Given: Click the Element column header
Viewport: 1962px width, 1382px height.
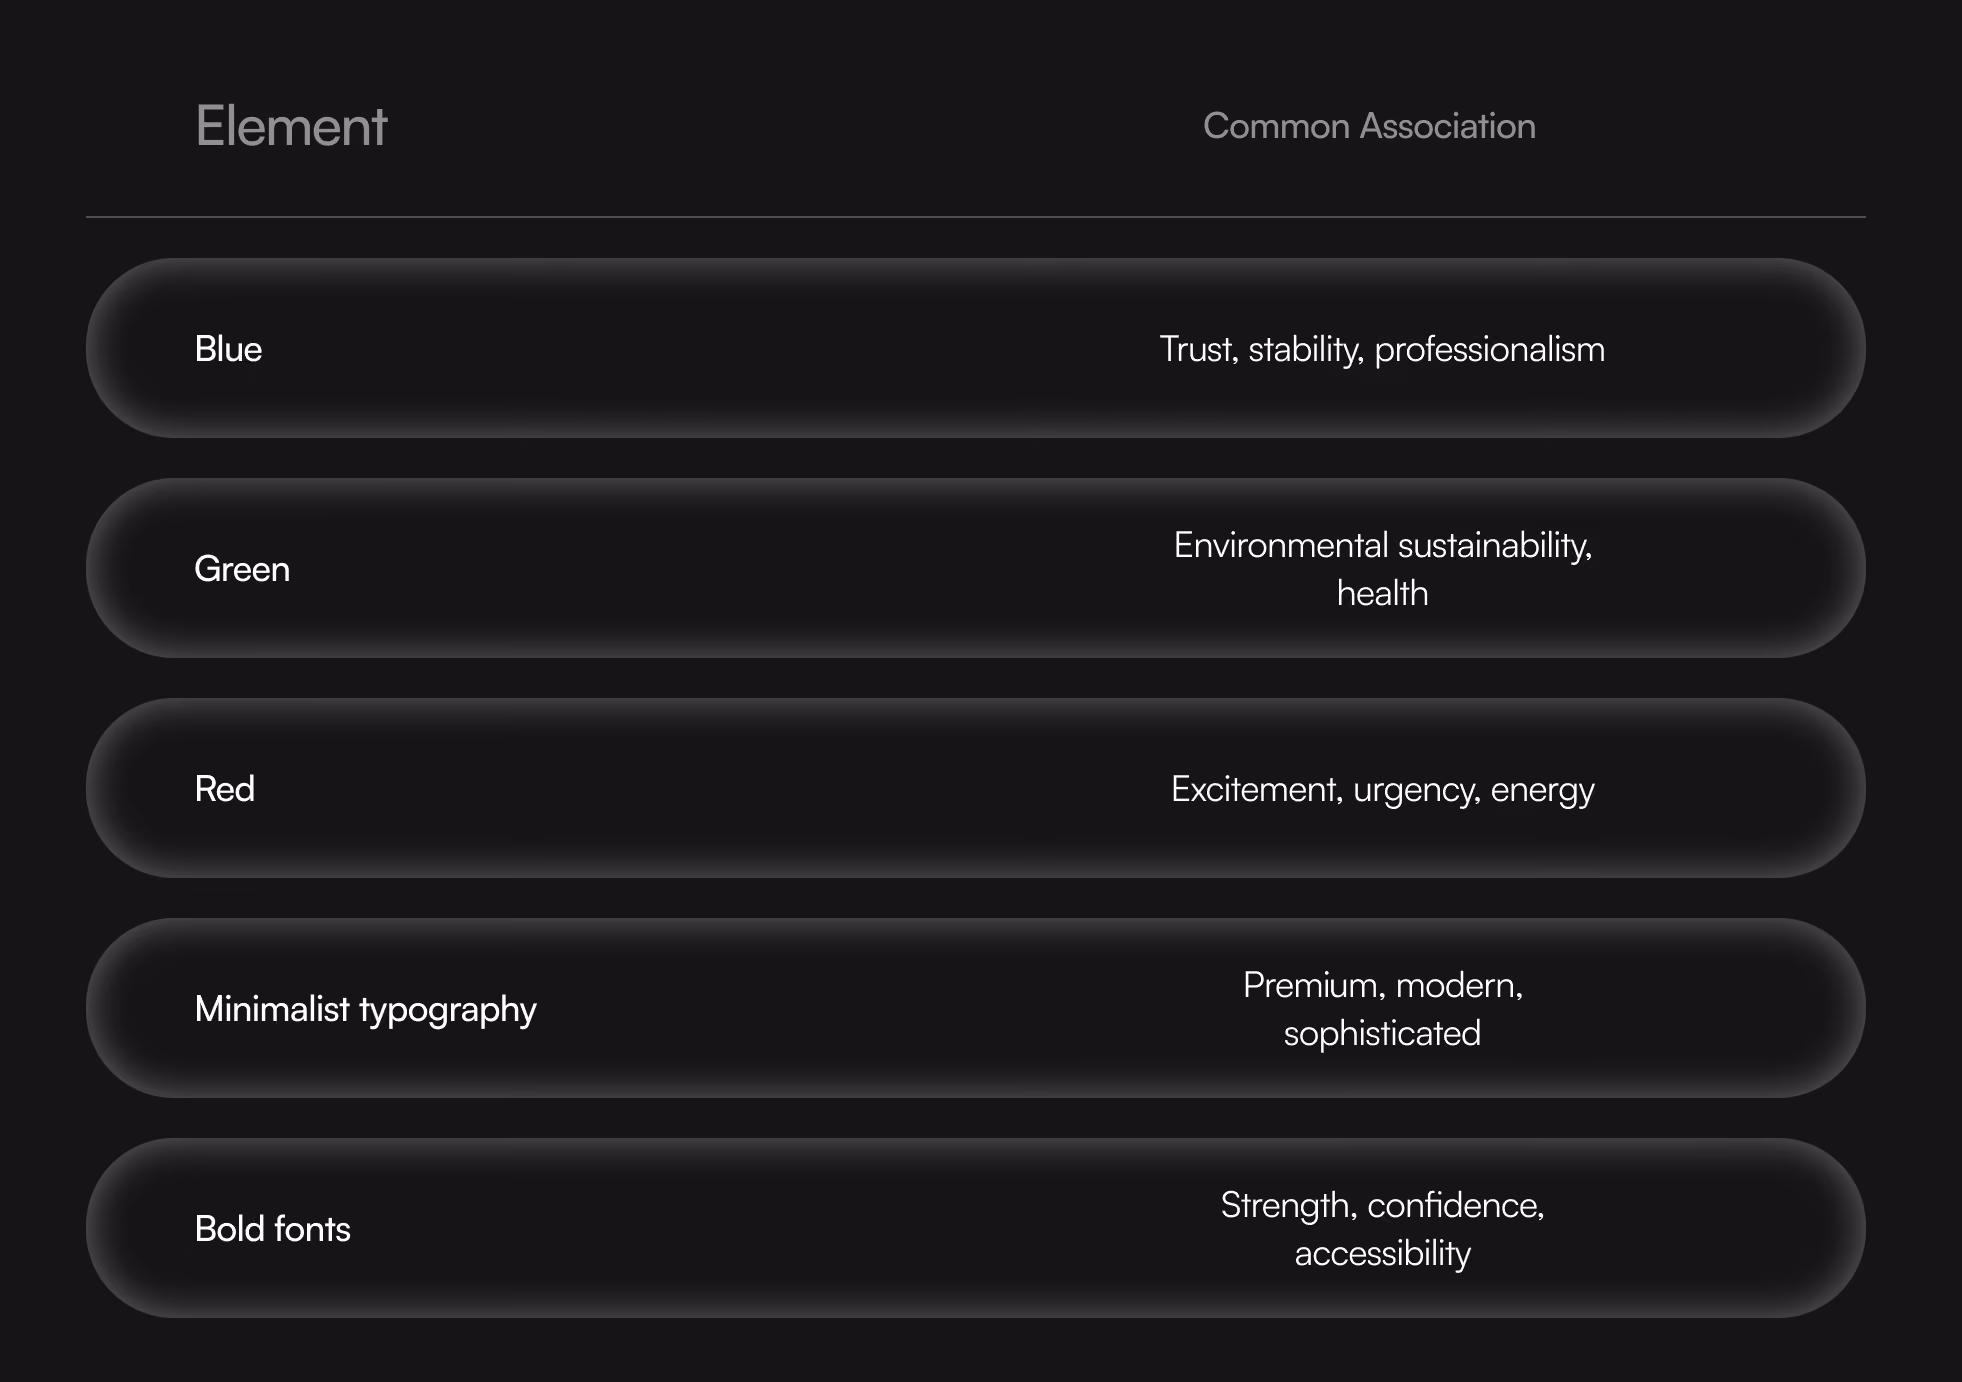Looking at the screenshot, I should tap(291, 126).
